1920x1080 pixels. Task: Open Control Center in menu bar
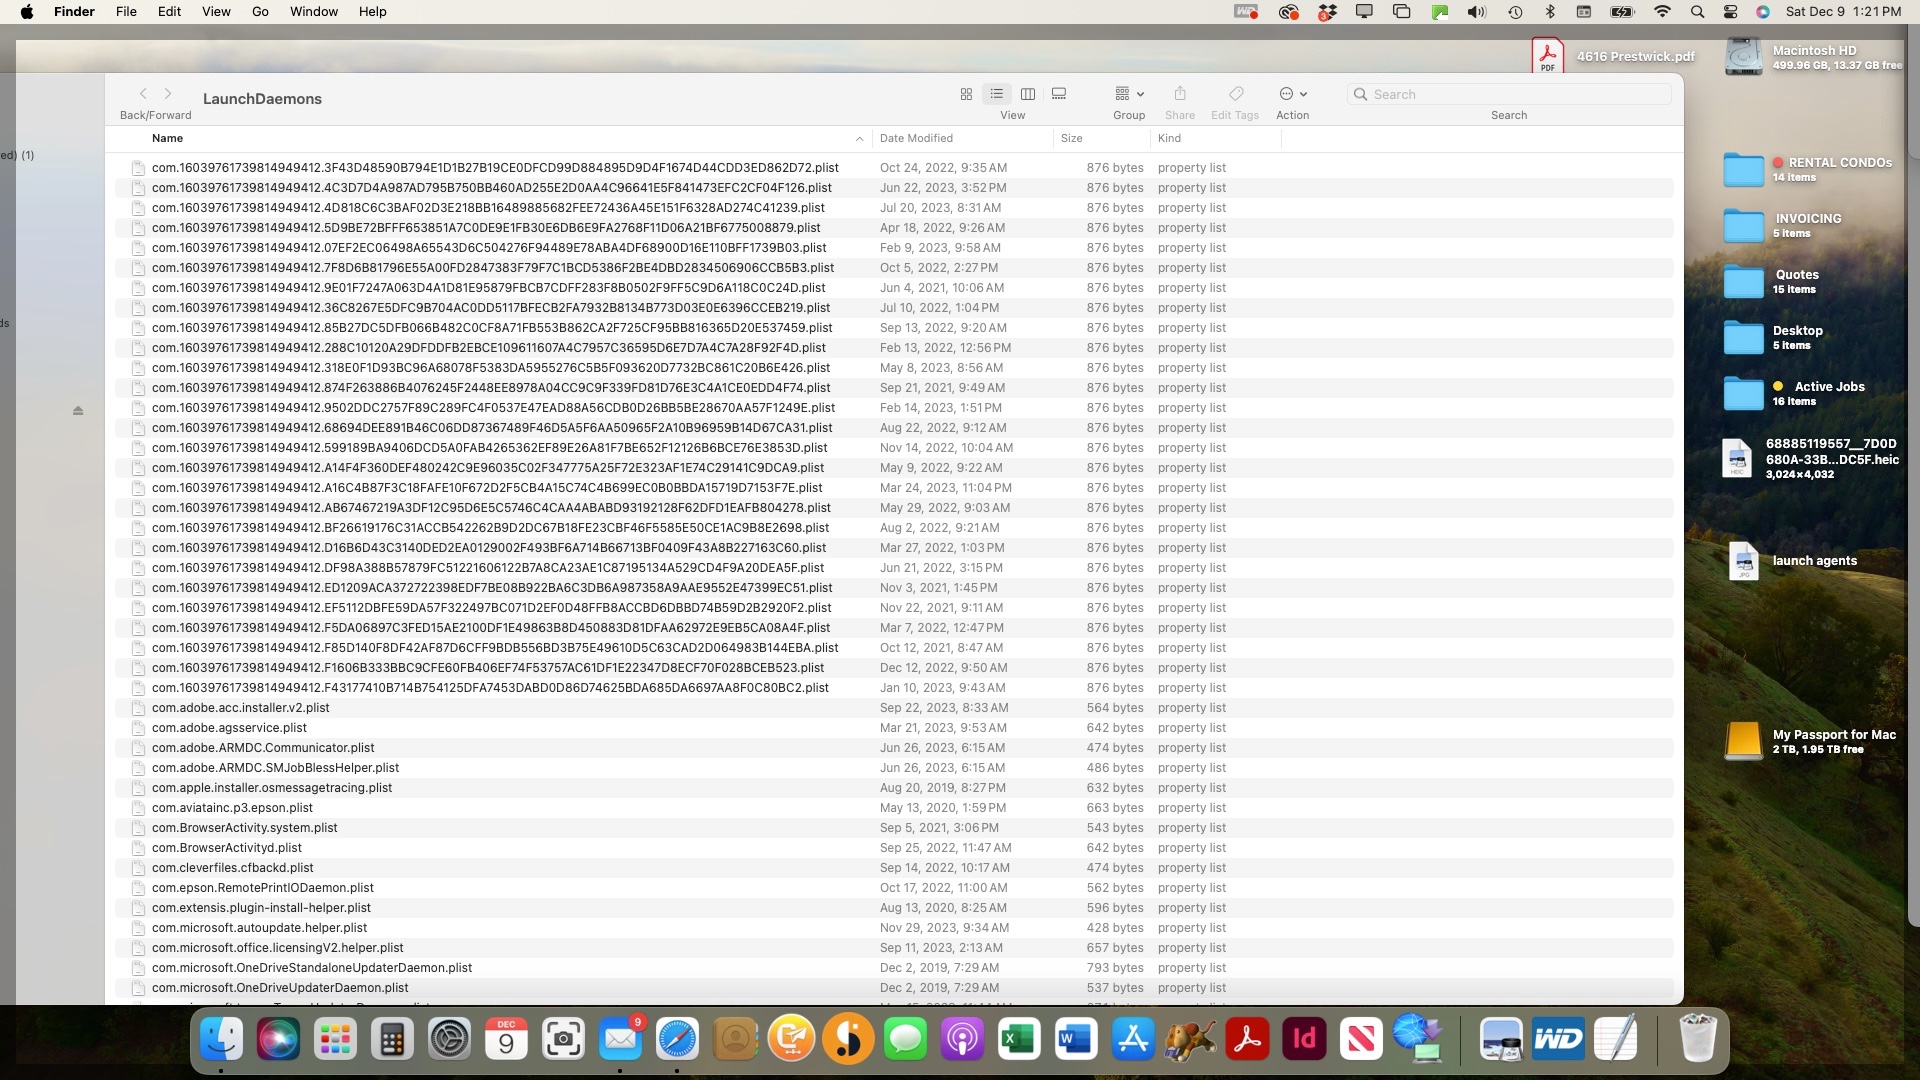coord(1731,12)
